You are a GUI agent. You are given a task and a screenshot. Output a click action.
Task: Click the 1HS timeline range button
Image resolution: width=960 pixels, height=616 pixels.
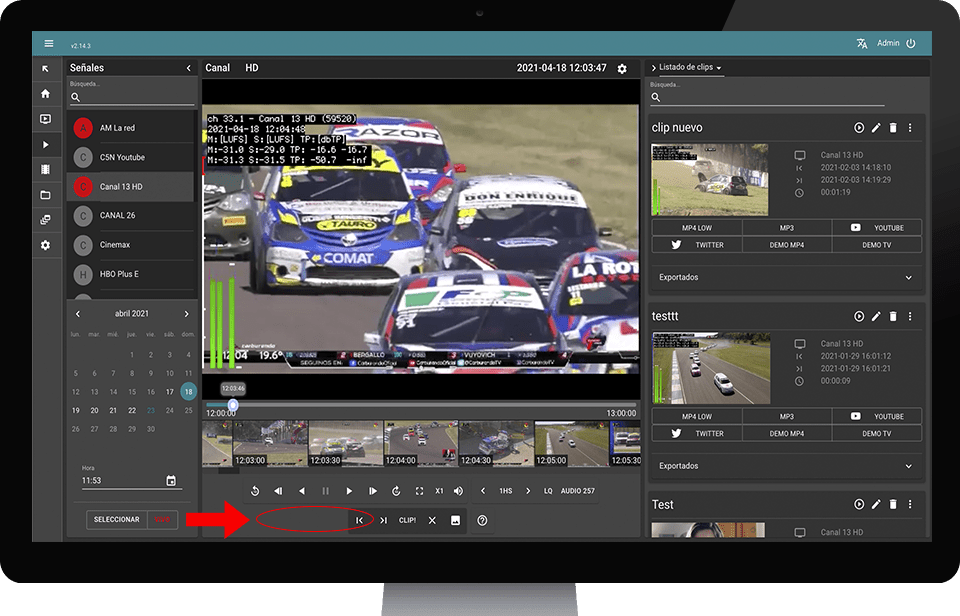tap(506, 491)
